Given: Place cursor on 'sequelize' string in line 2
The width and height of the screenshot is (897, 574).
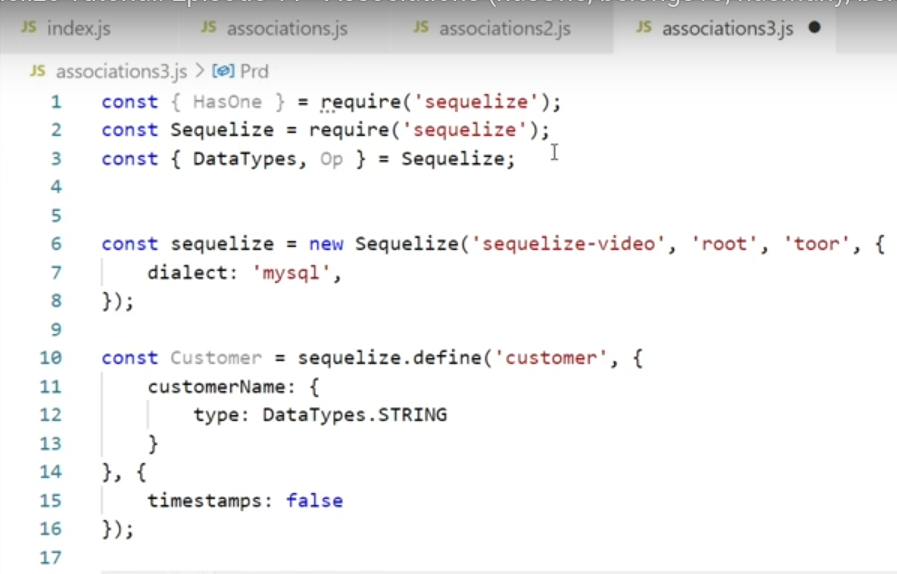Looking at the screenshot, I should coord(464,130).
